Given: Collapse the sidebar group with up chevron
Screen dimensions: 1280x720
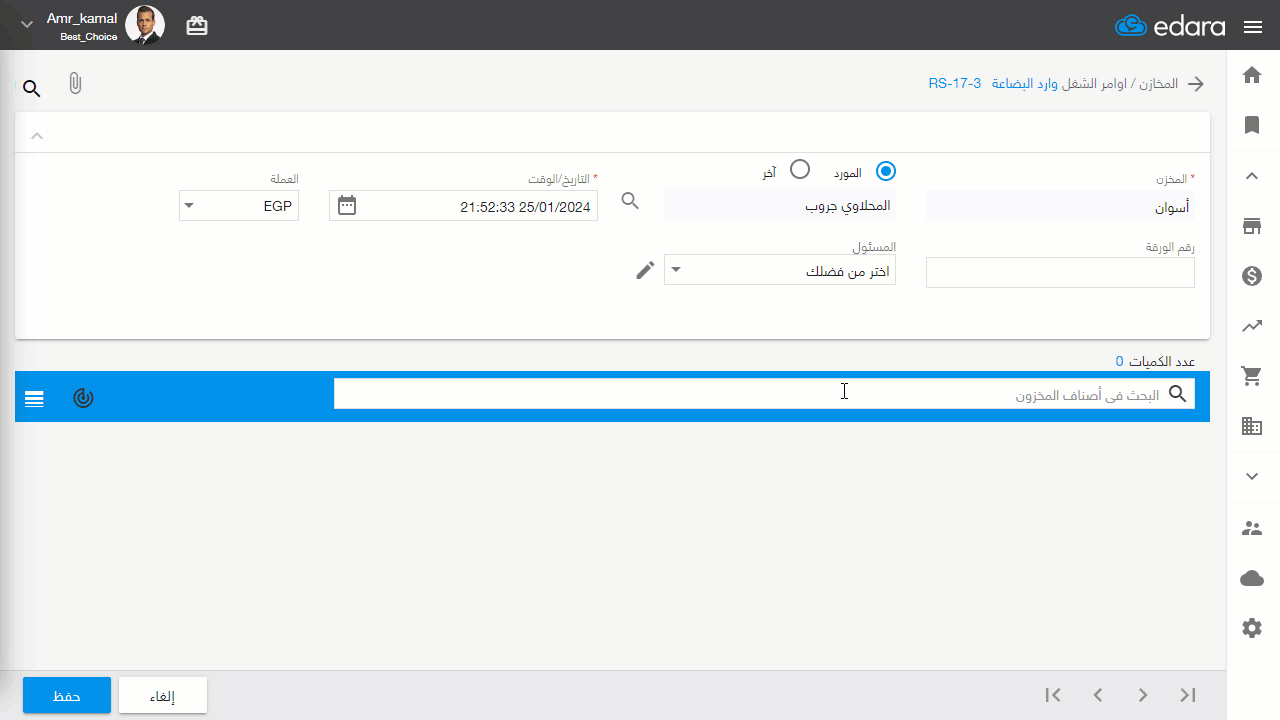Looking at the screenshot, I should click(x=1252, y=176).
